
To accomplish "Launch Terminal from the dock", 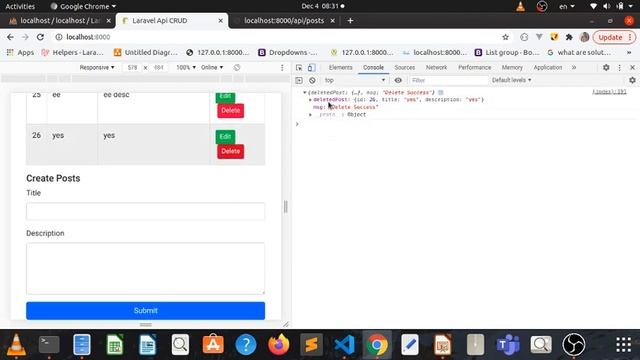I will click(49, 345).
